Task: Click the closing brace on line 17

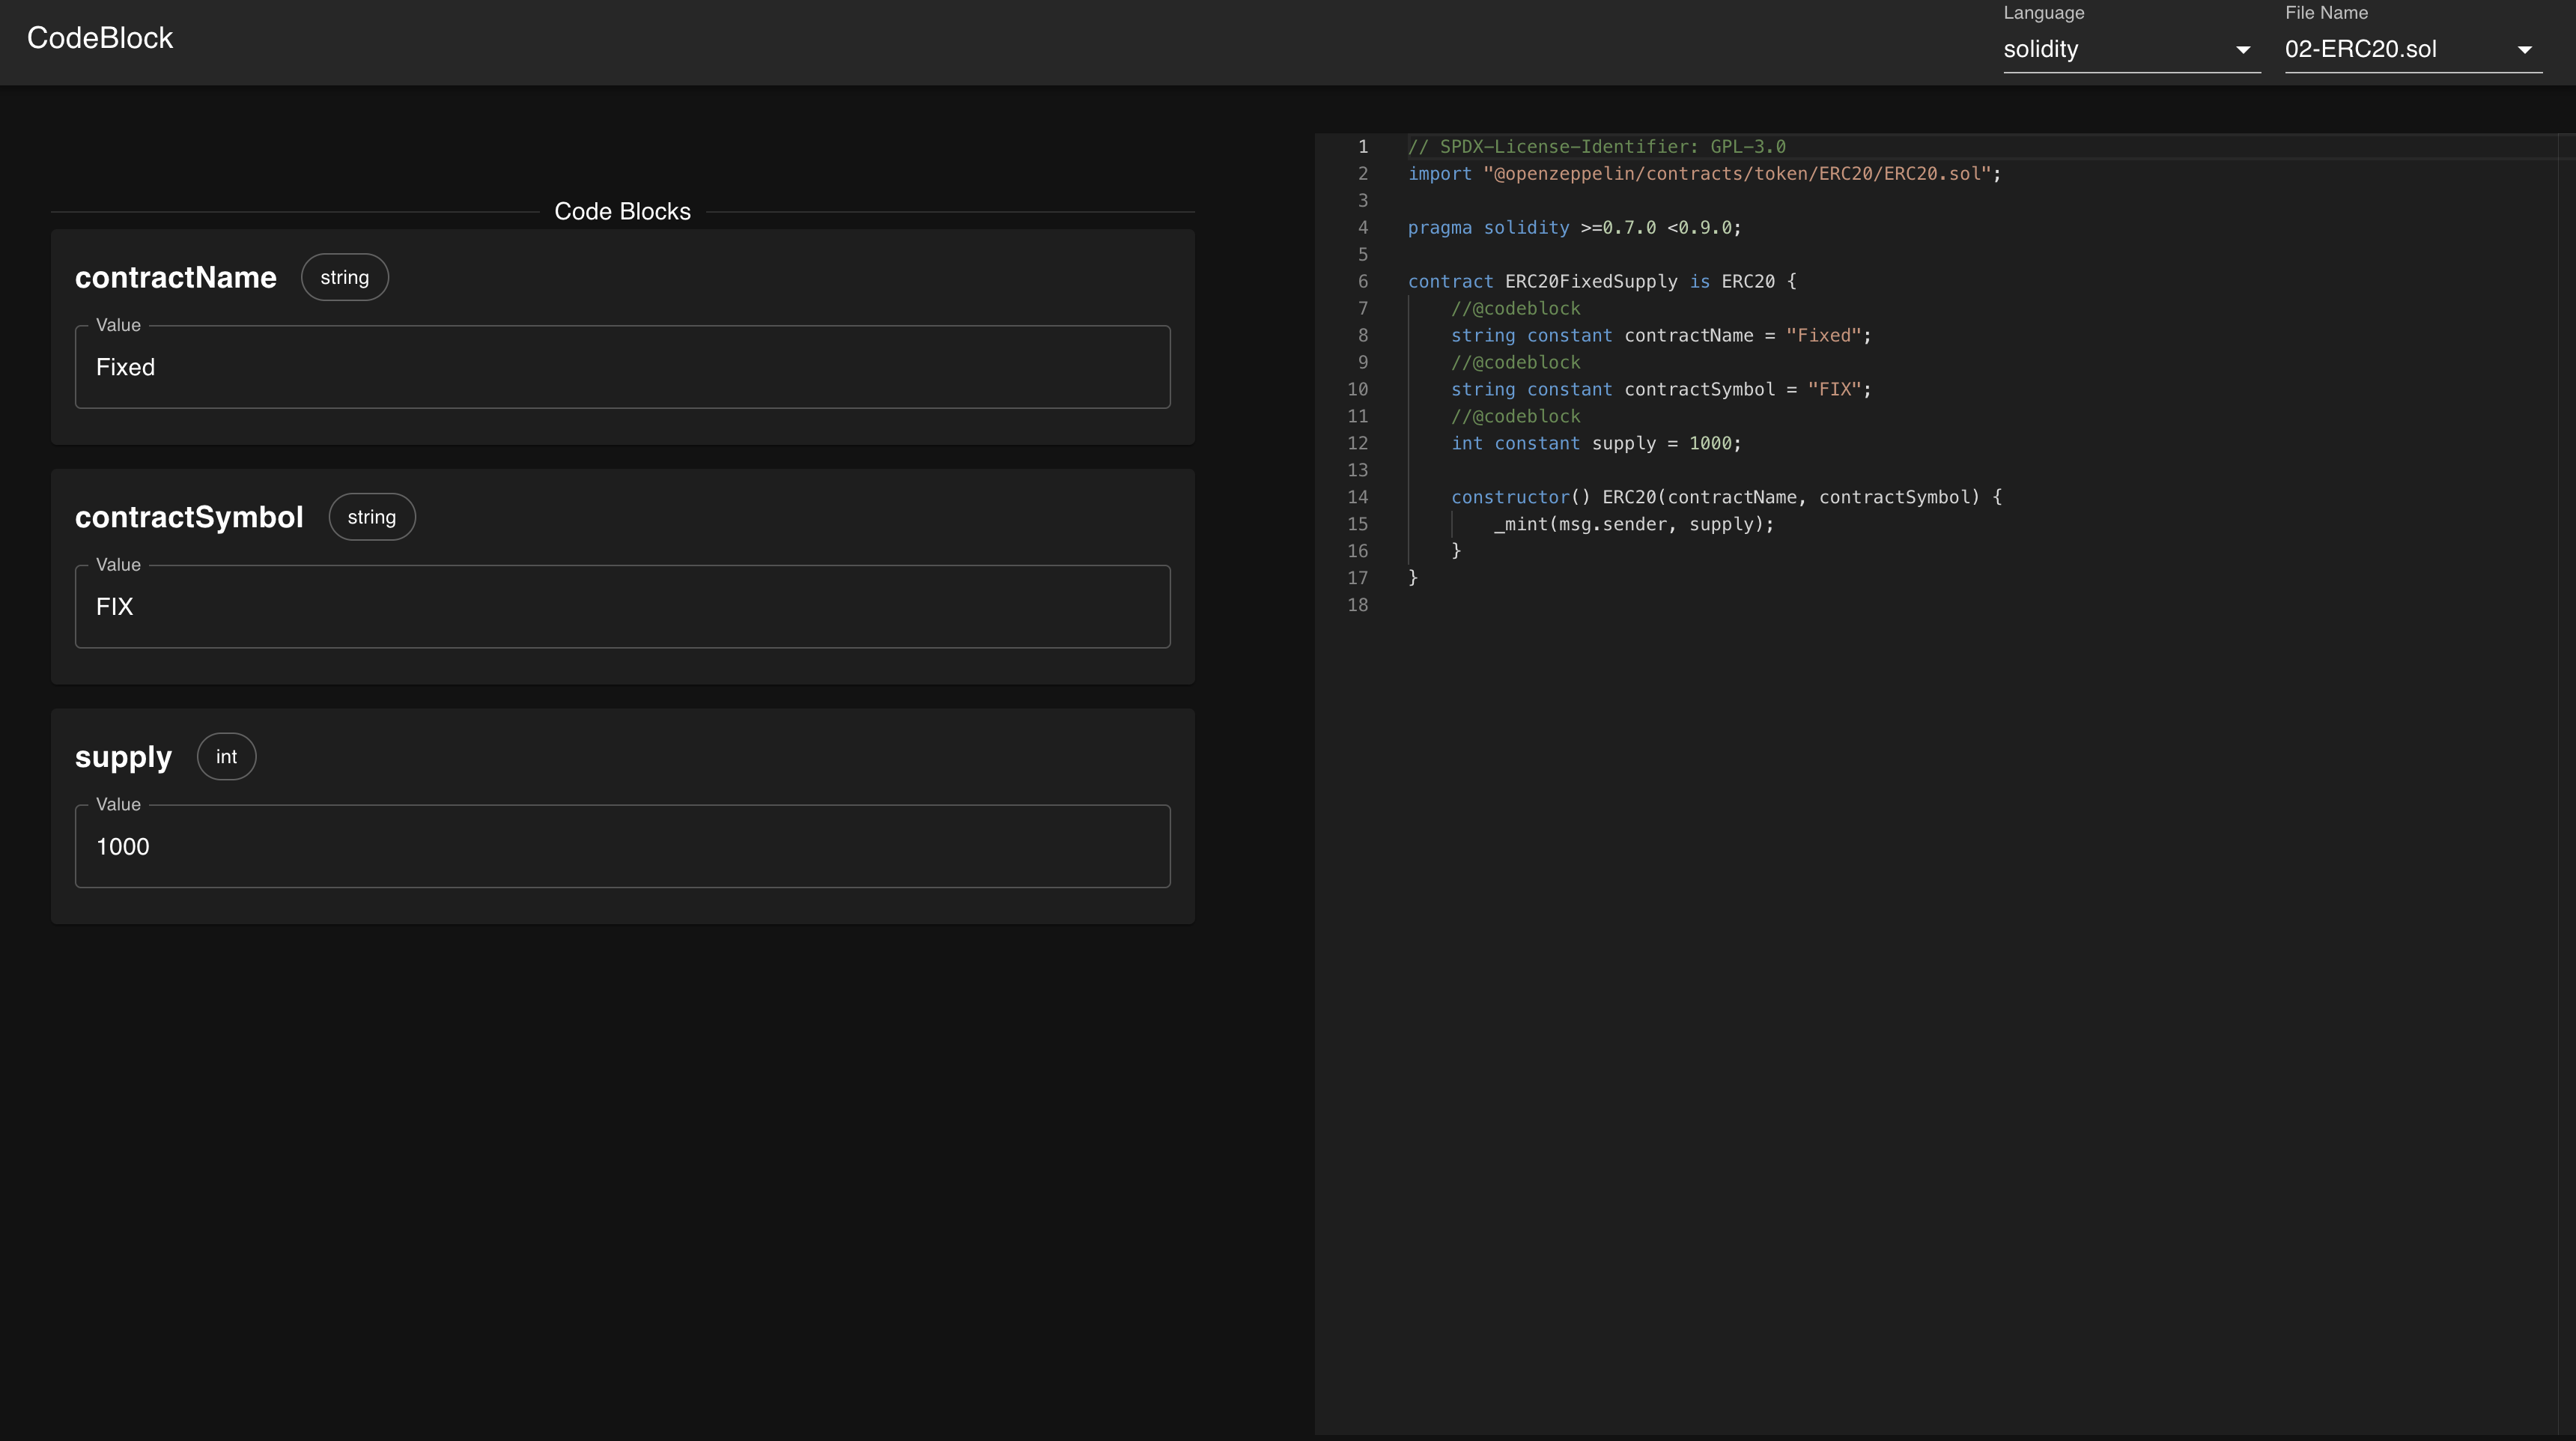Action: (1413, 578)
